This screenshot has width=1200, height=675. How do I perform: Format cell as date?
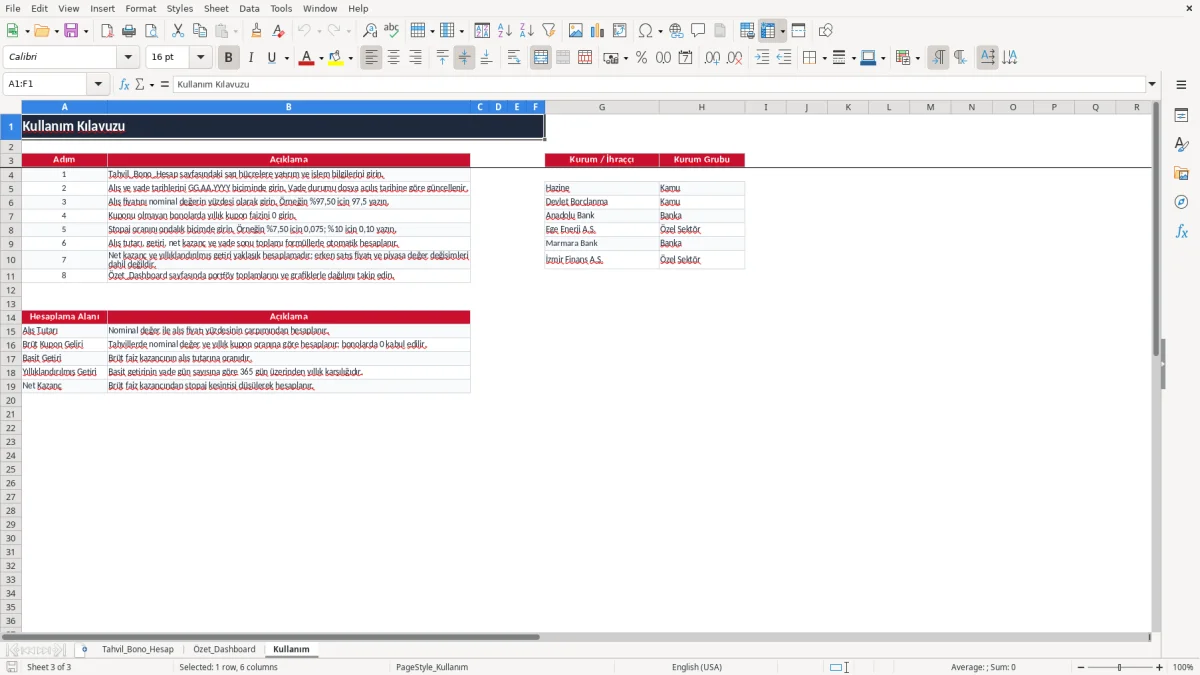coord(685,58)
